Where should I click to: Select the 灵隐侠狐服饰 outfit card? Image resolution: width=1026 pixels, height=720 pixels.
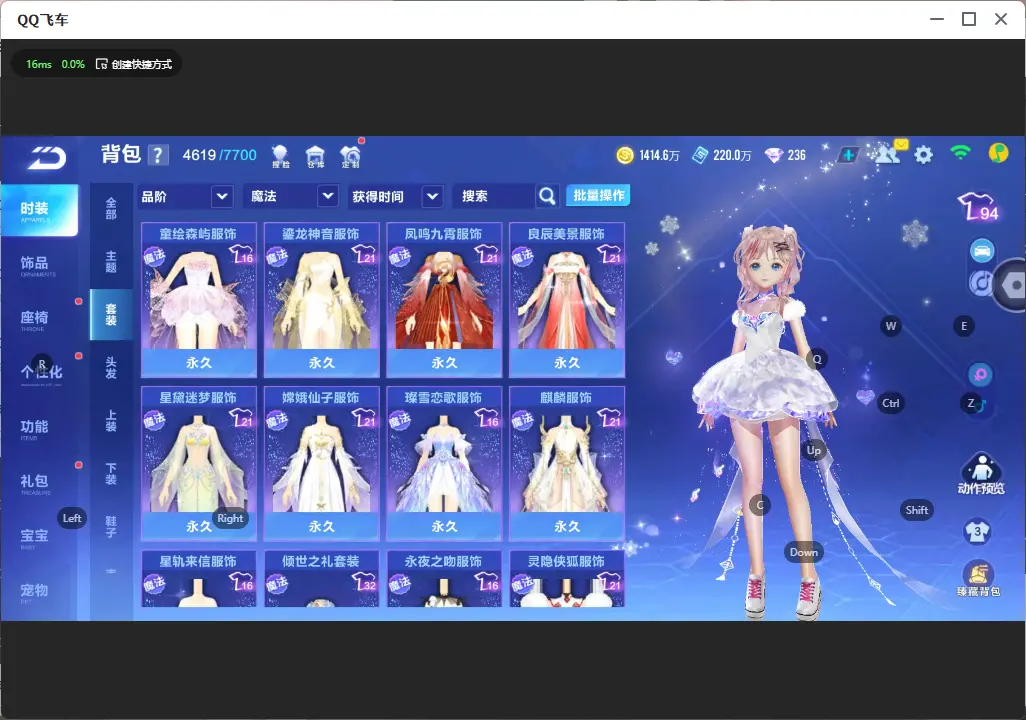567,579
